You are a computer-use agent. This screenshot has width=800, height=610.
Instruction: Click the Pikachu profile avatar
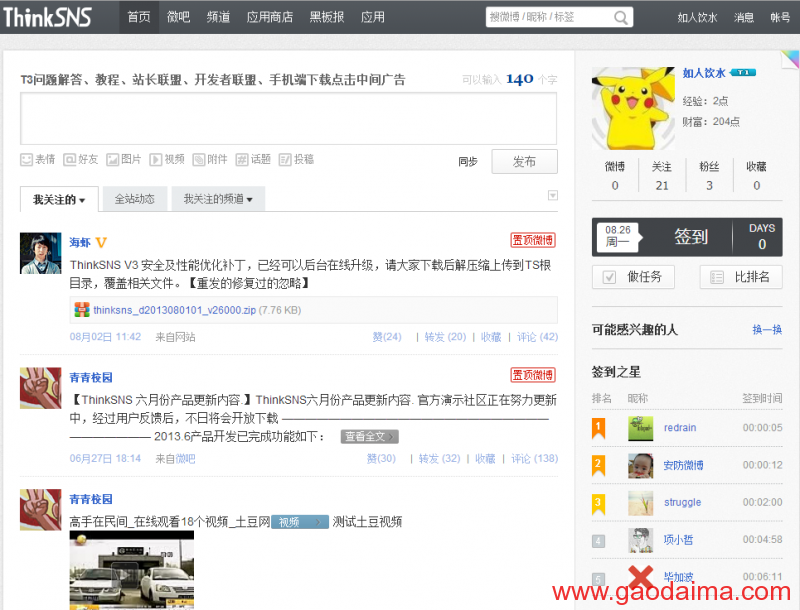pyautogui.click(x=633, y=108)
